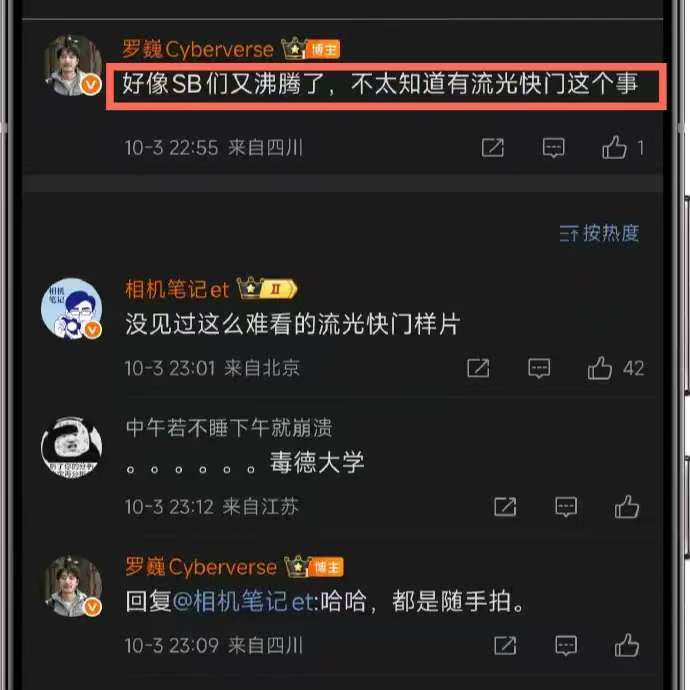This screenshot has height=690, width=690.
Task: Reply to 相机笔记et's comment via comment icon
Action: tap(539, 368)
